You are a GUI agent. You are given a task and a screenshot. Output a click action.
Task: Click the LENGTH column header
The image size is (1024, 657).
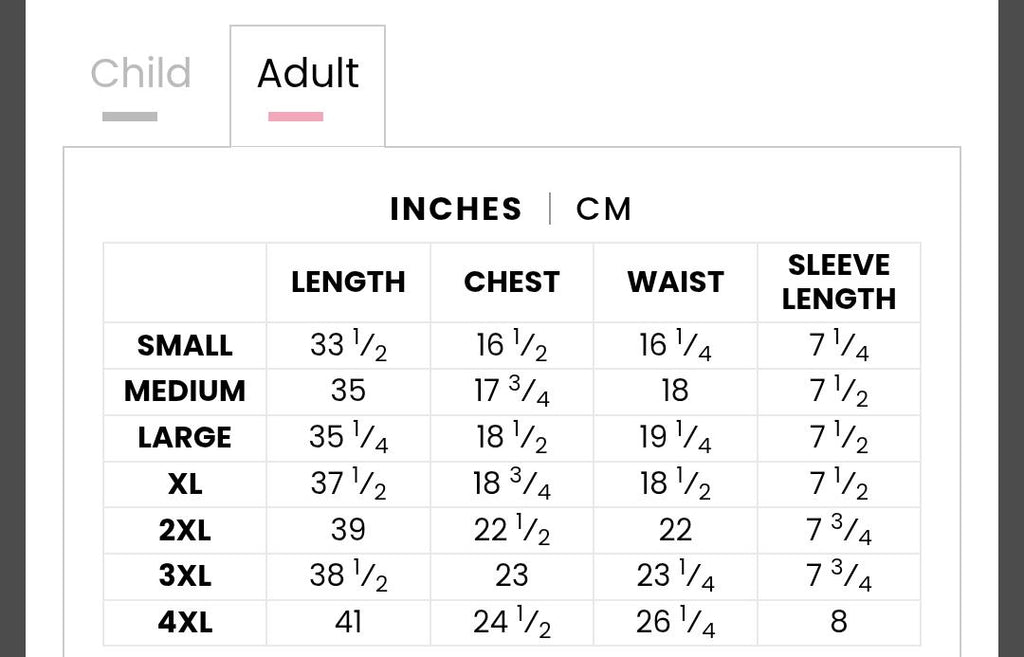point(348,282)
